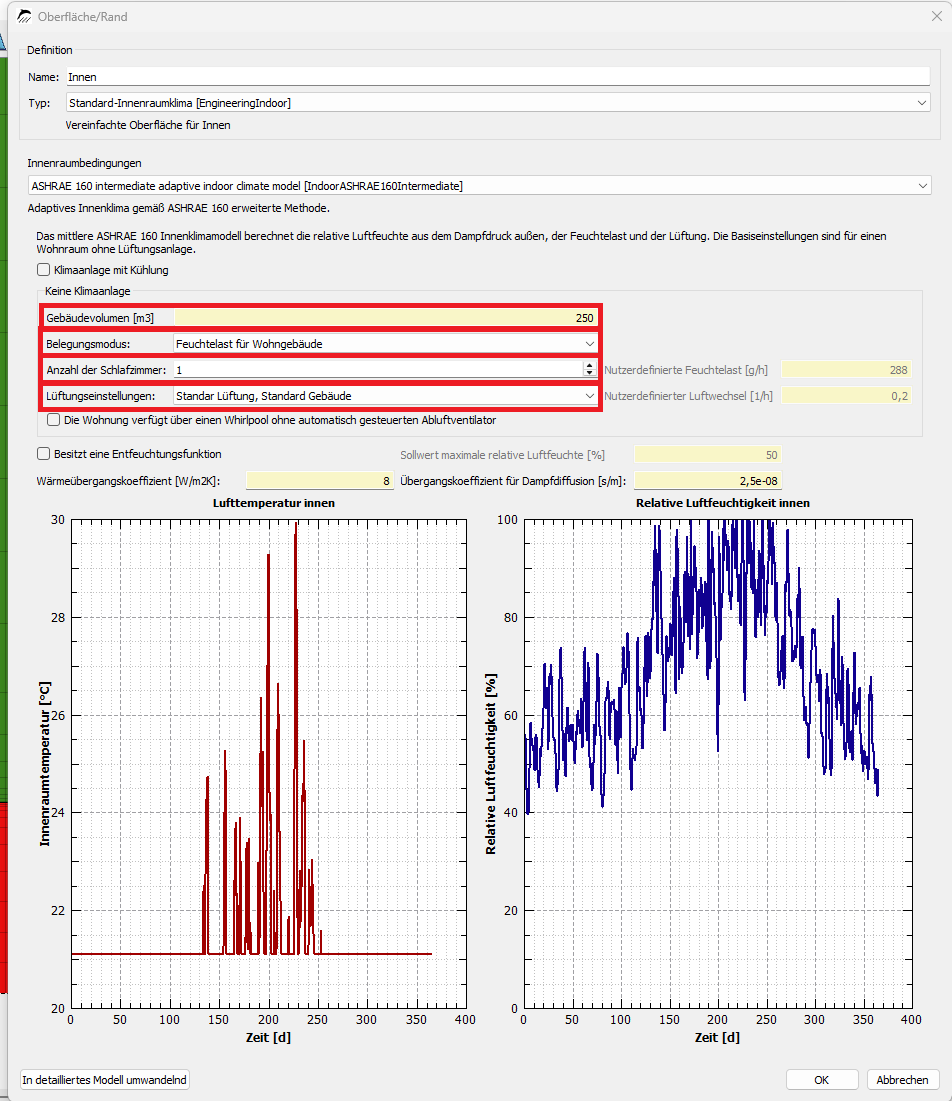Image resolution: width=952 pixels, height=1101 pixels.
Task: Click the Wärmeübergangskoeffizient input field
Action: pos(319,481)
